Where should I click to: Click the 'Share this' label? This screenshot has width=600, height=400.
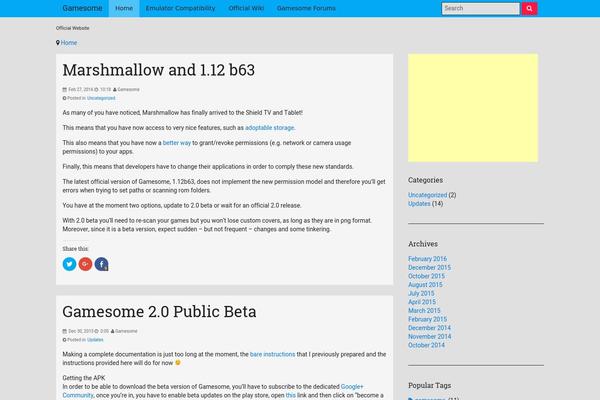(x=75, y=249)
